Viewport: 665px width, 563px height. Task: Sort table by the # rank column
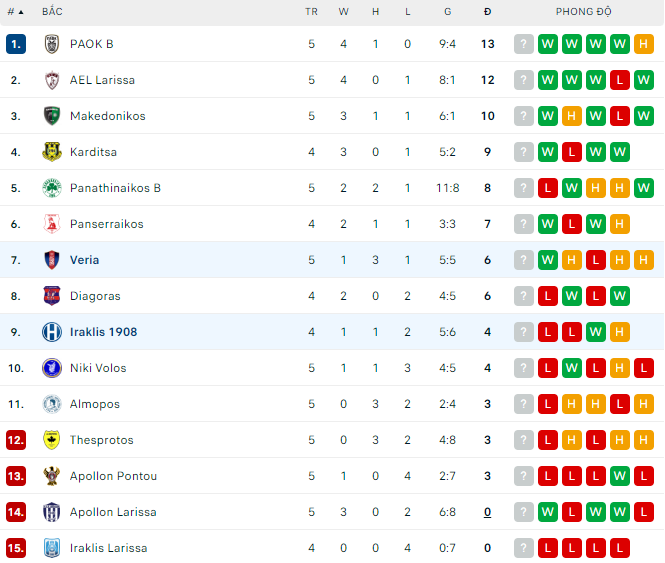click(15, 12)
